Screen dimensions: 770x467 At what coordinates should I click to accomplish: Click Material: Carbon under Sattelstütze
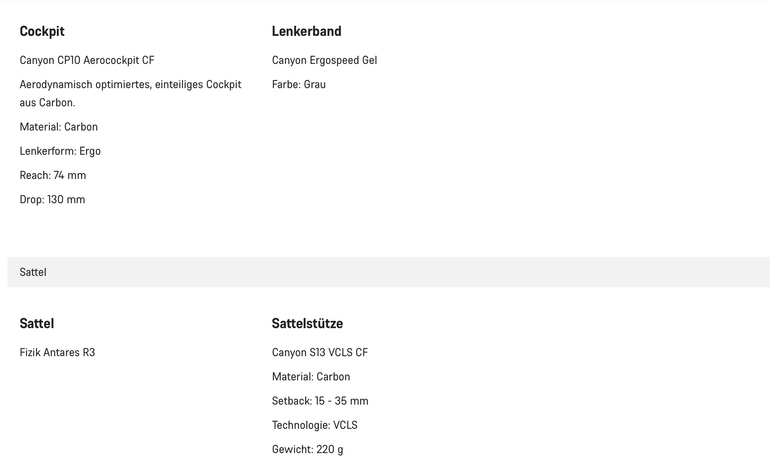(311, 377)
